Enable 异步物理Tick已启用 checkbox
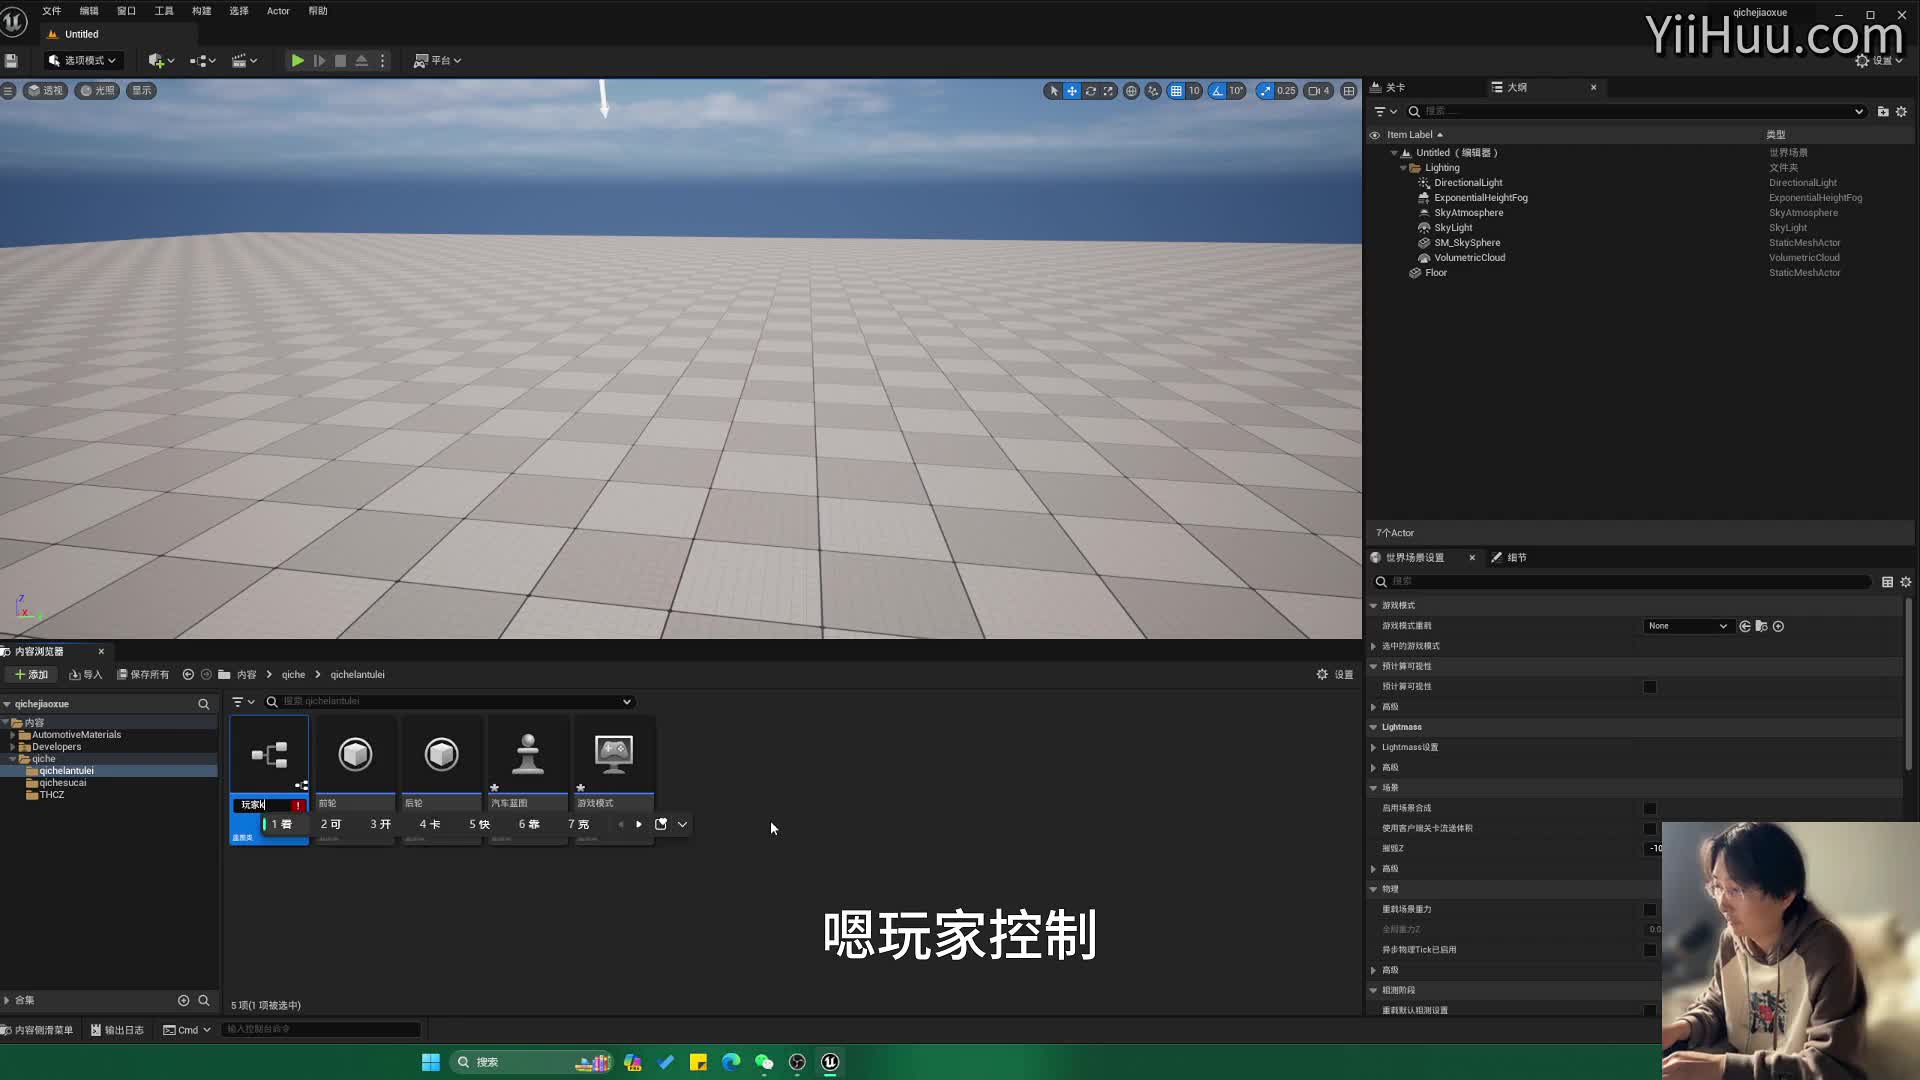1920x1080 pixels. pyautogui.click(x=1650, y=950)
